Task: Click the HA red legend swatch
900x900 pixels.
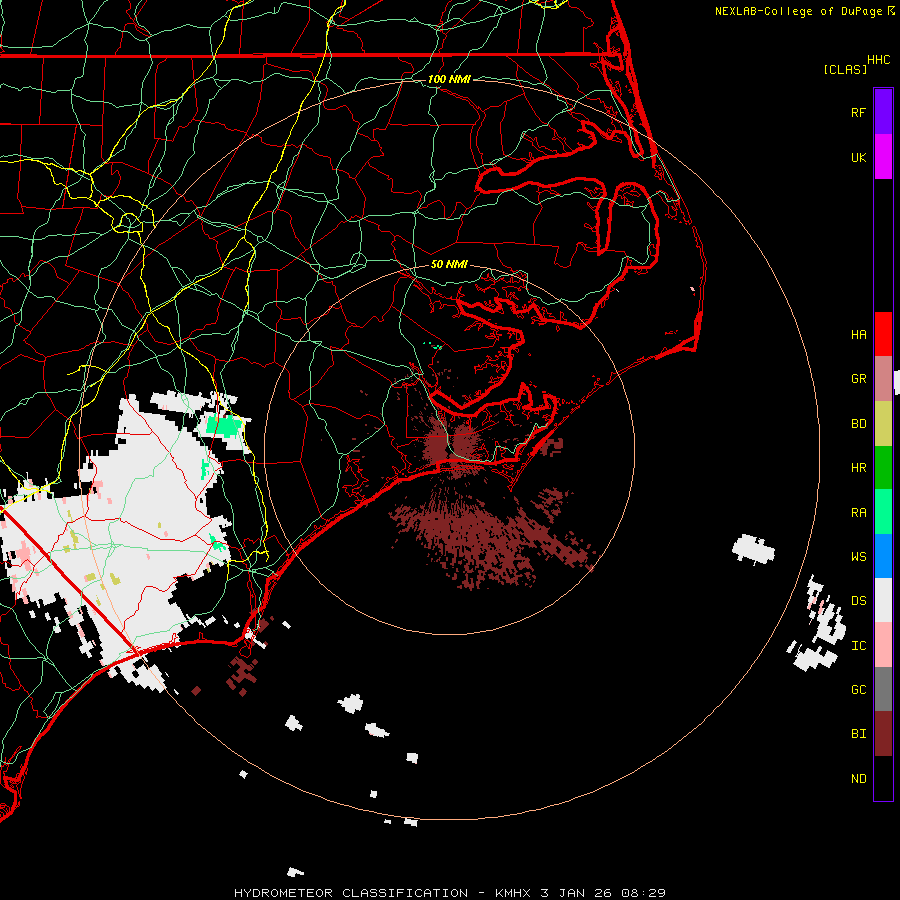Action: 883,334
